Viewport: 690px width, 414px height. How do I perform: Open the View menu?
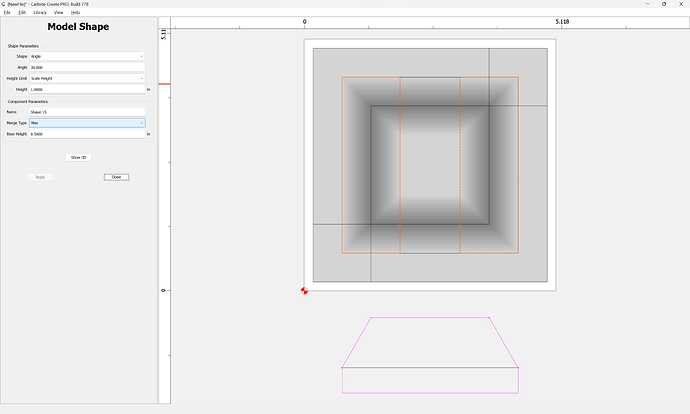[59, 12]
